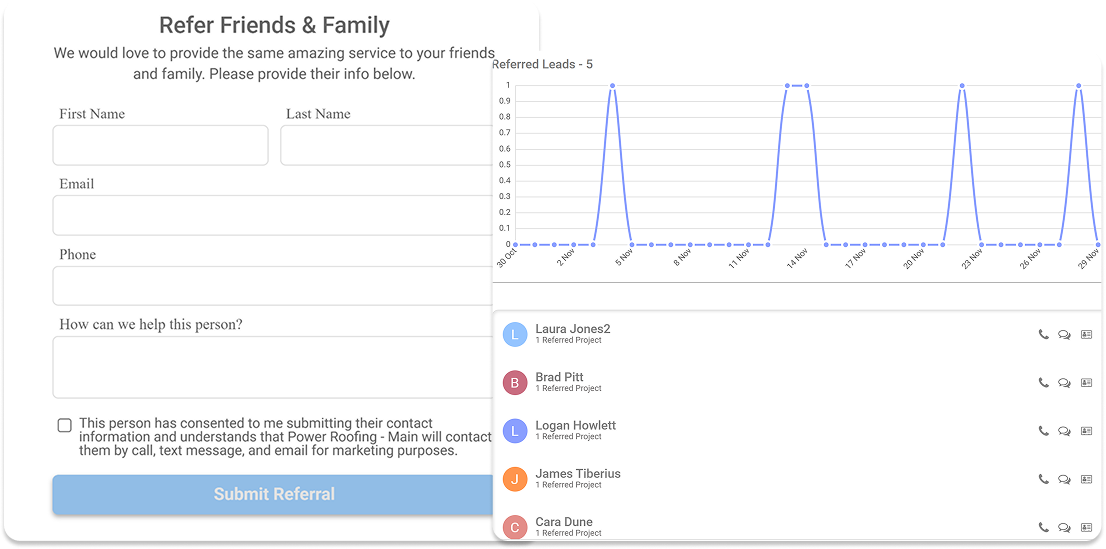Focus the First Name field
The width and height of the screenshot is (1106, 549).
pyautogui.click(x=160, y=145)
